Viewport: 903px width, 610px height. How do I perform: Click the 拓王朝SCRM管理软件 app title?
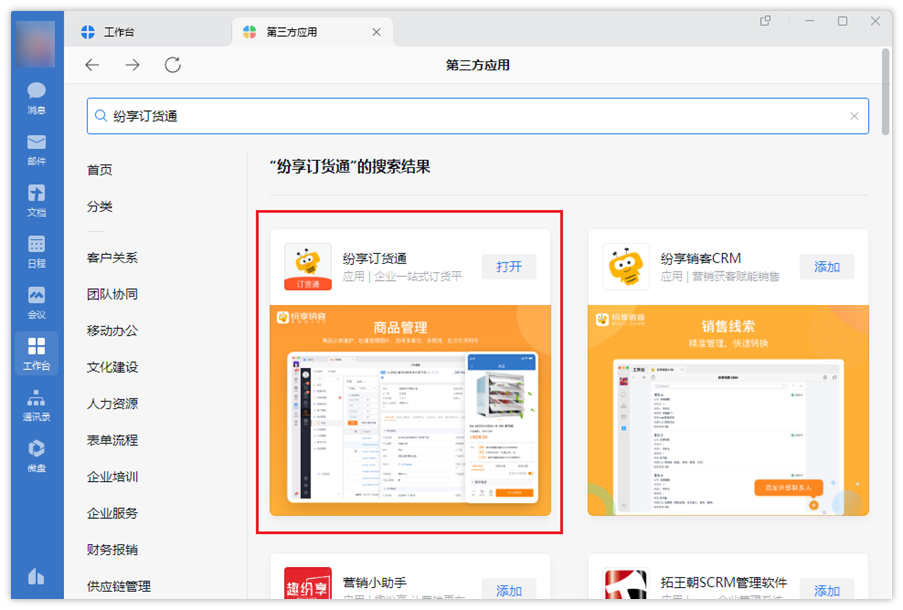723,582
